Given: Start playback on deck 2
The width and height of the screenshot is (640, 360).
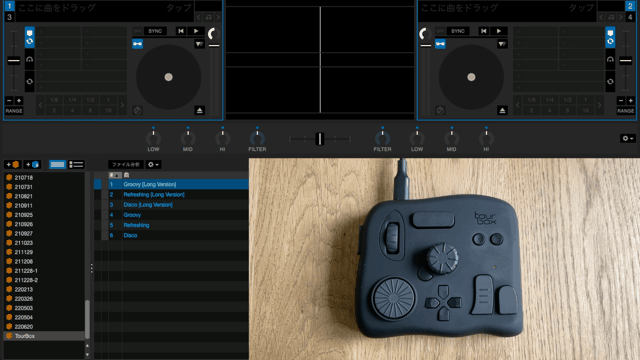Looking at the screenshot, I should tap(499, 31).
